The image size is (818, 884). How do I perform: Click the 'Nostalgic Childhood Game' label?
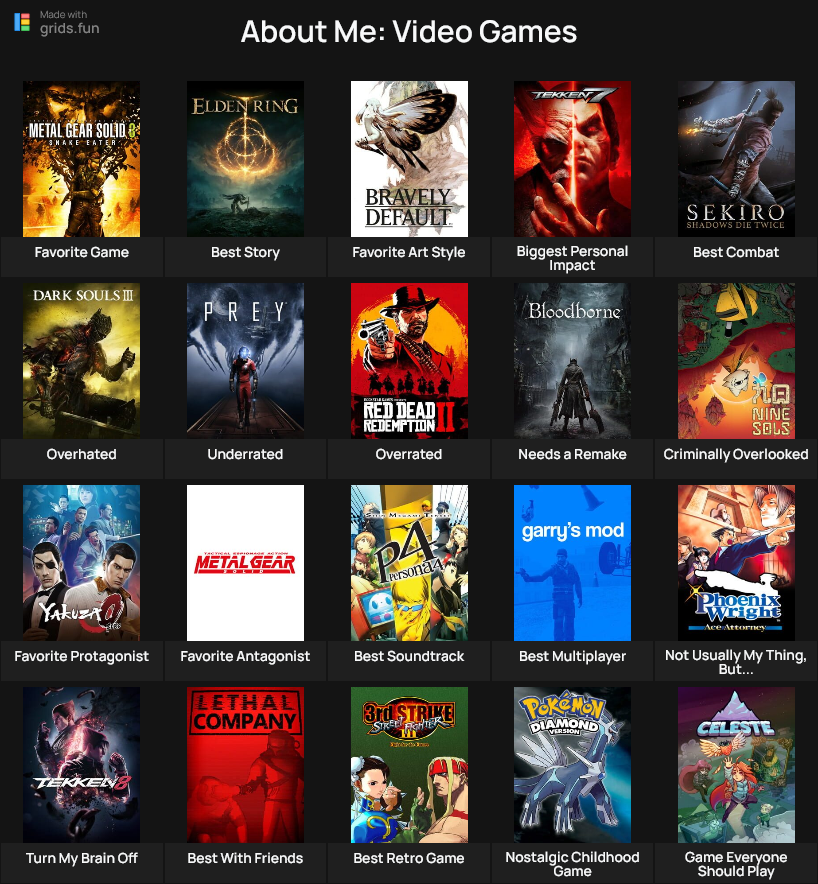tap(572, 864)
